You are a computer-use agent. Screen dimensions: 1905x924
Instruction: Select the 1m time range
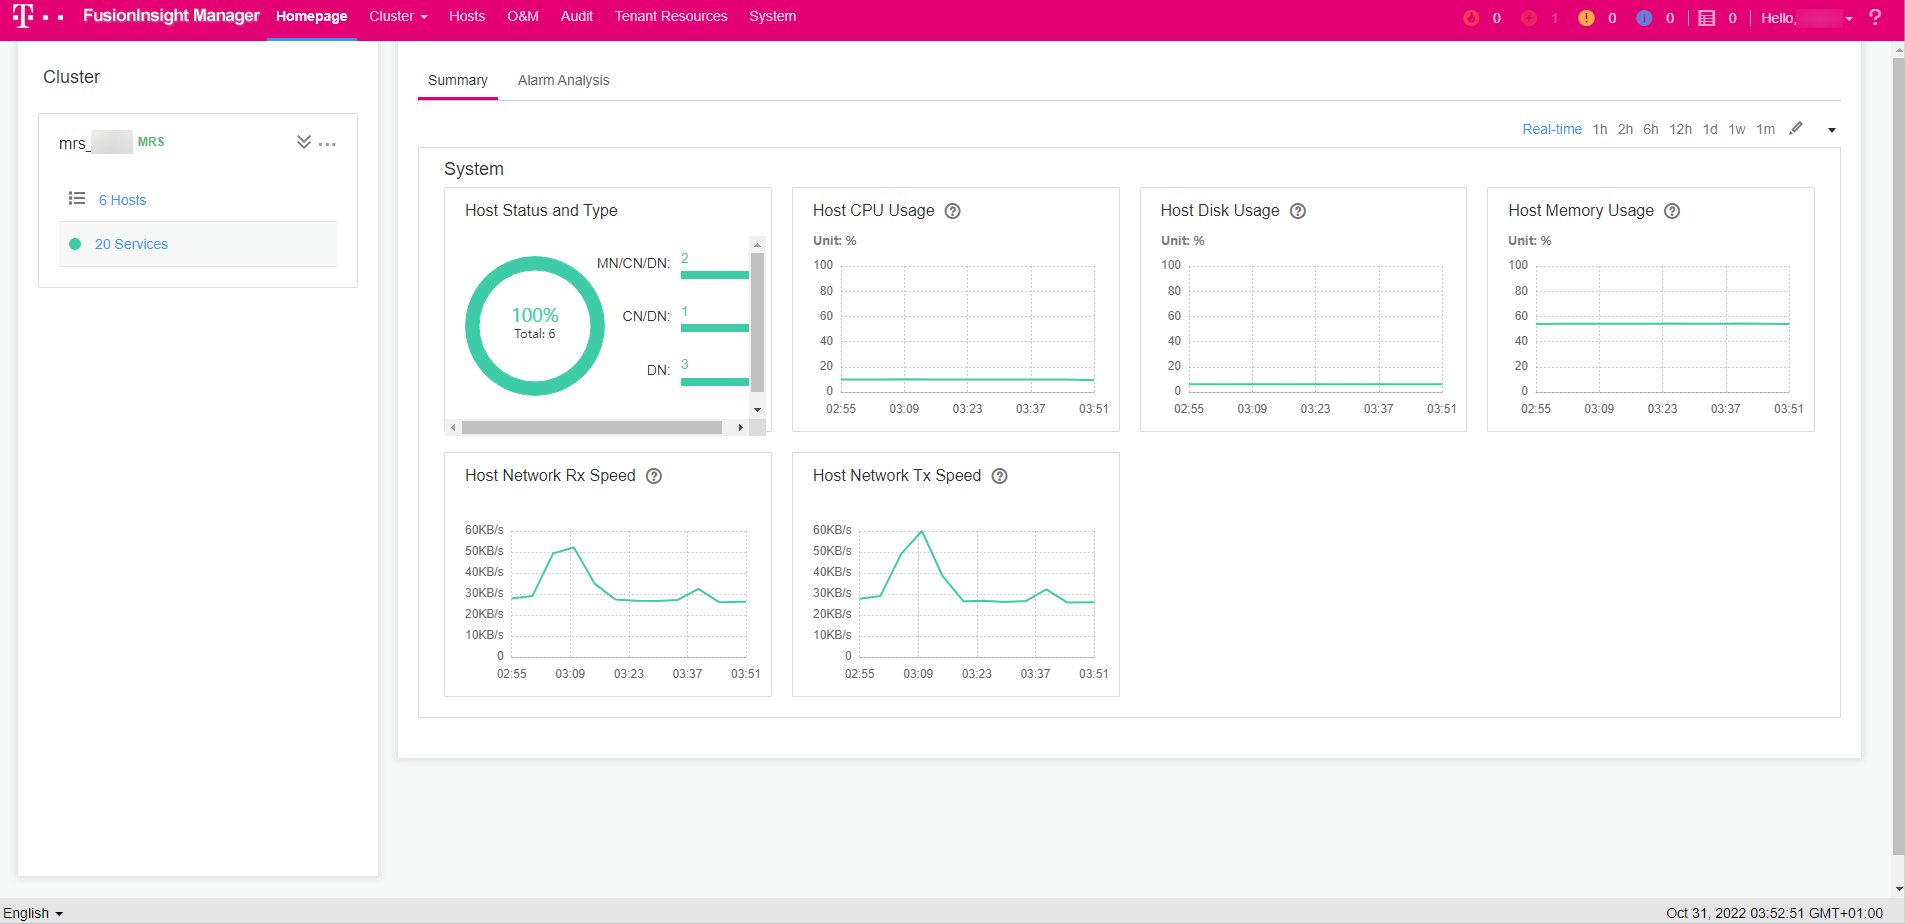click(x=1766, y=129)
